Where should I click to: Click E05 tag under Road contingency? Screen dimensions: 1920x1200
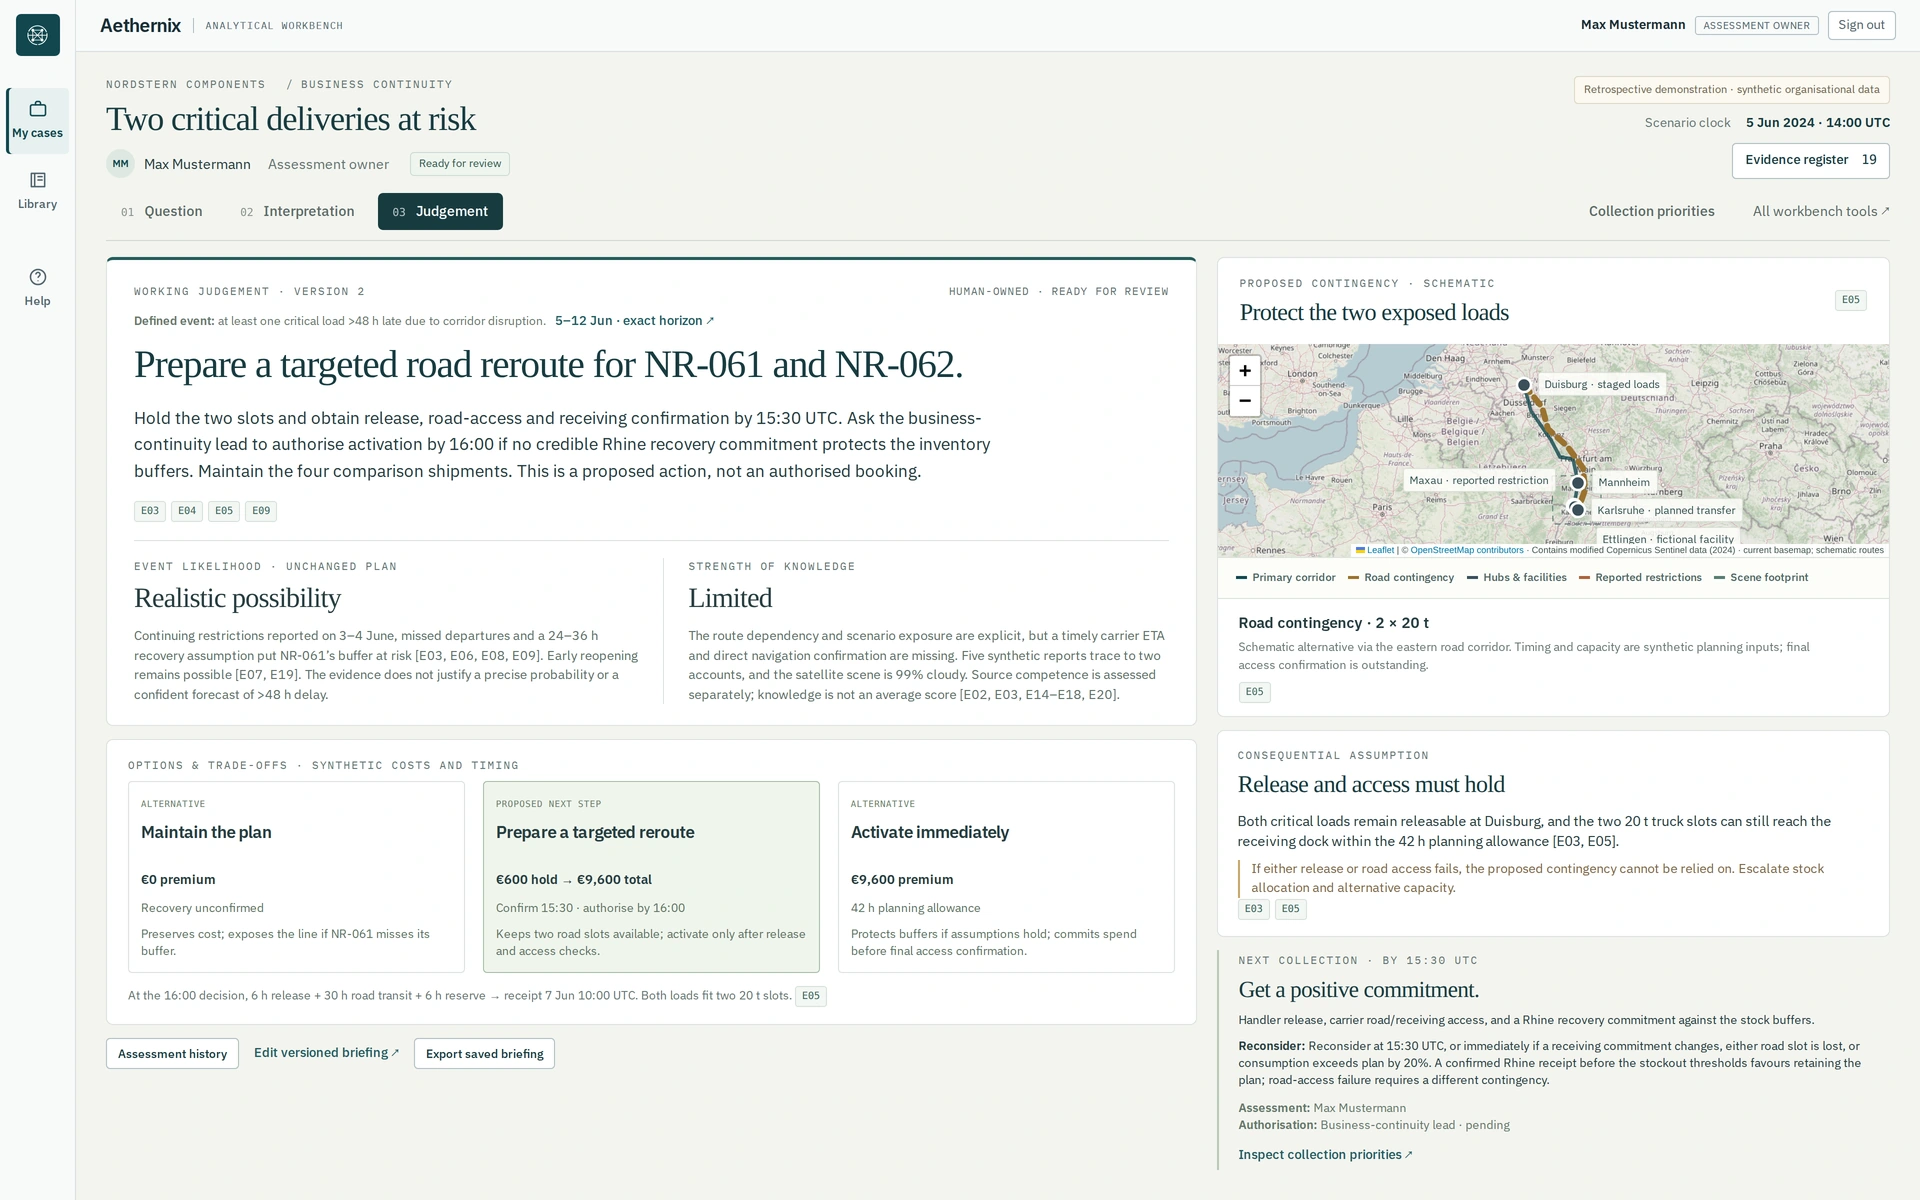coord(1254,692)
